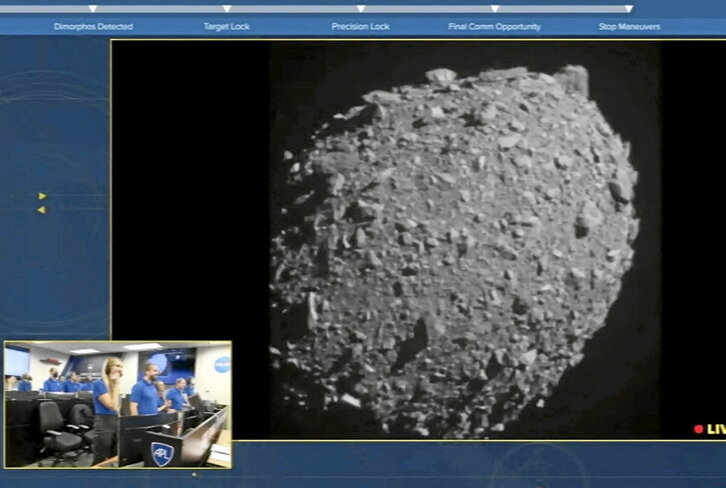Image resolution: width=726 pixels, height=488 pixels.
Task: Click the marker above Final Comm Opportunity
Action: pyautogui.click(x=494, y=9)
